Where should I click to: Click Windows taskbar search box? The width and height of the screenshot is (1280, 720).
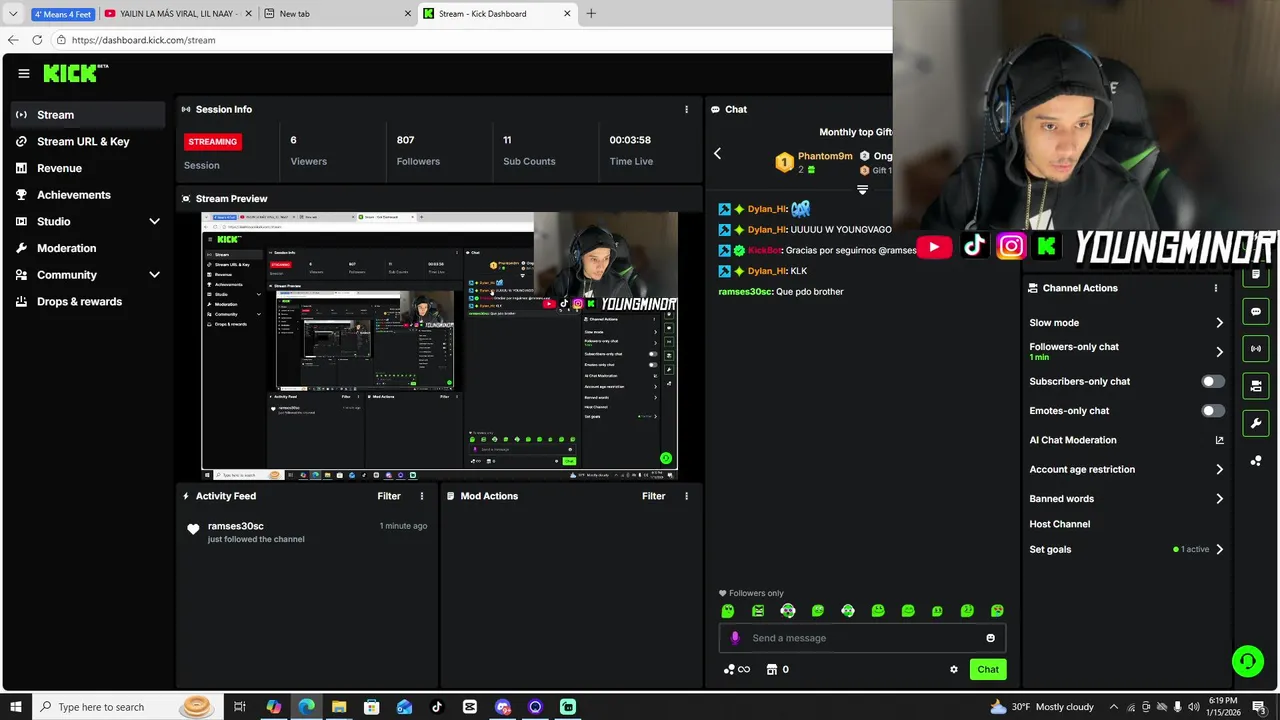pyautogui.click(x=127, y=707)
